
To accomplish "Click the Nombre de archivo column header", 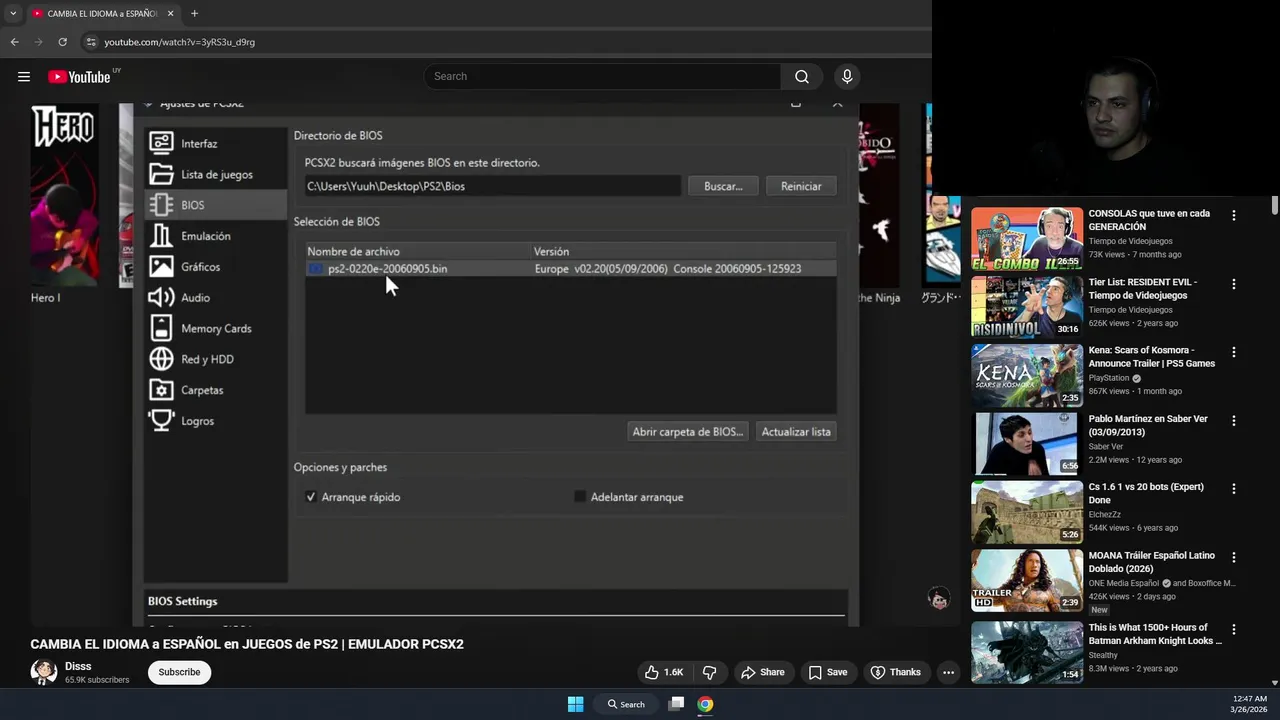I will click(x=353, y=252).
